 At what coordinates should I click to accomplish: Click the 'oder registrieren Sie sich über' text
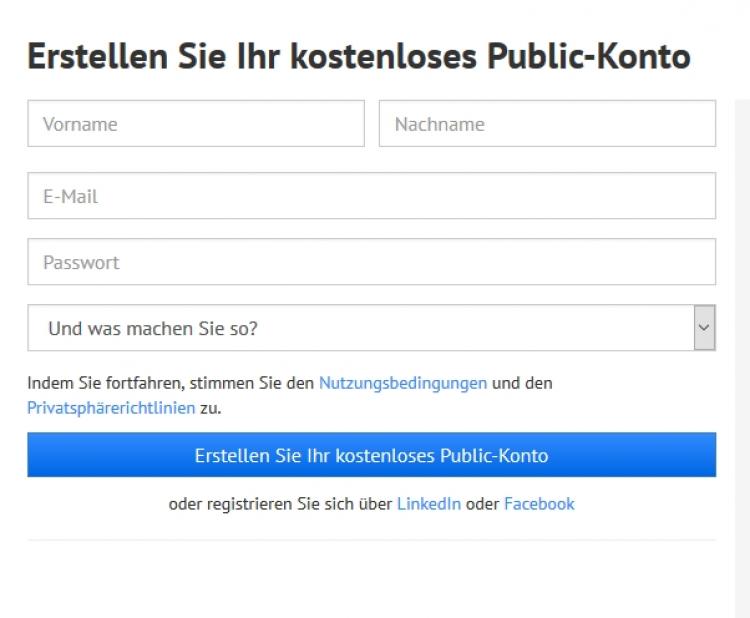click(280, 504)
